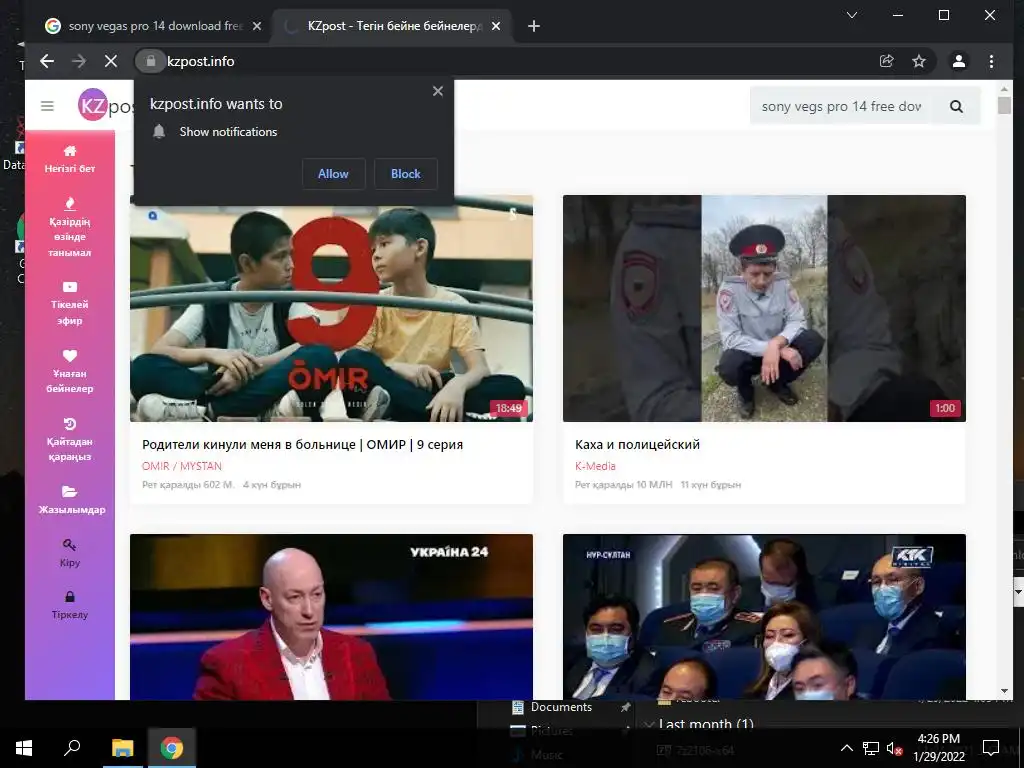1024x768 pixels.
Task: Click the site lock icon in address bar
Action: pos(151,61)
